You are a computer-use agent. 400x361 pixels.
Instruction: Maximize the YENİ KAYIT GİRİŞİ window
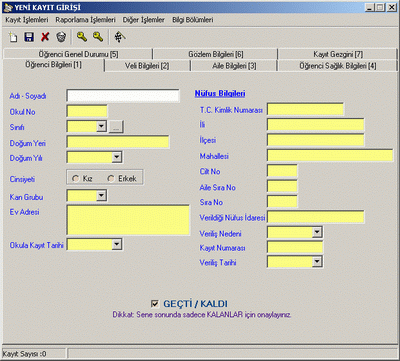click(379, 7)
